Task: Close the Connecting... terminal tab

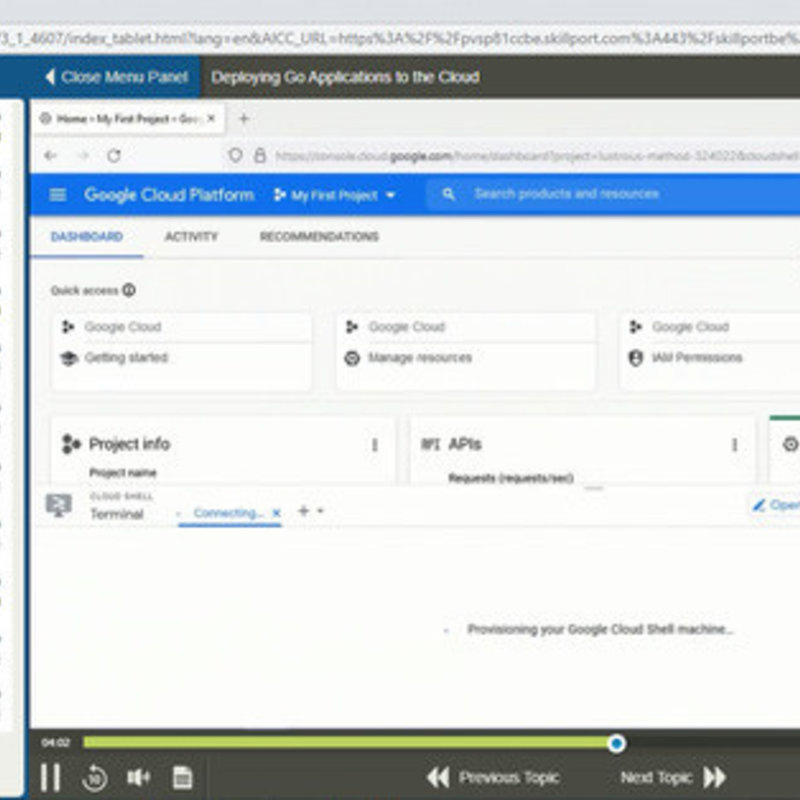Action: [x=276, y=513]
